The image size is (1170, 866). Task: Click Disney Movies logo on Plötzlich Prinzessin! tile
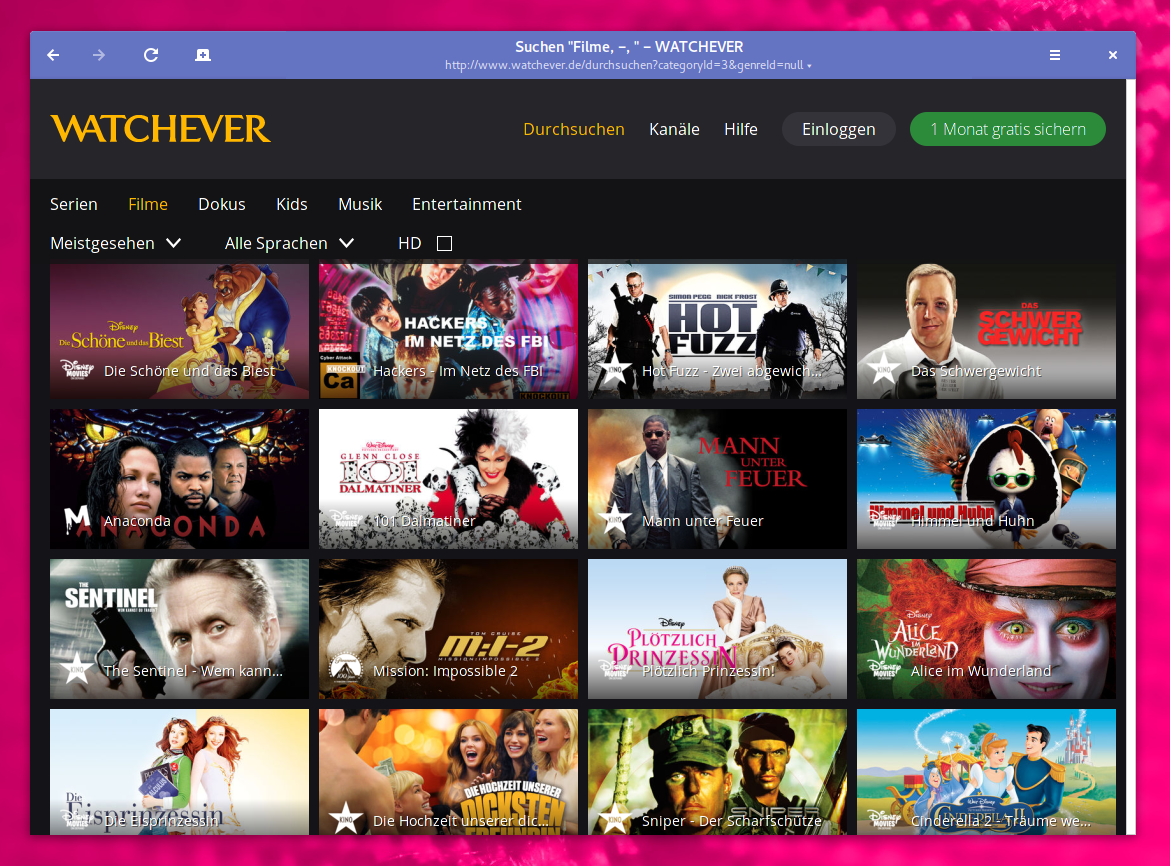[615, 669]
